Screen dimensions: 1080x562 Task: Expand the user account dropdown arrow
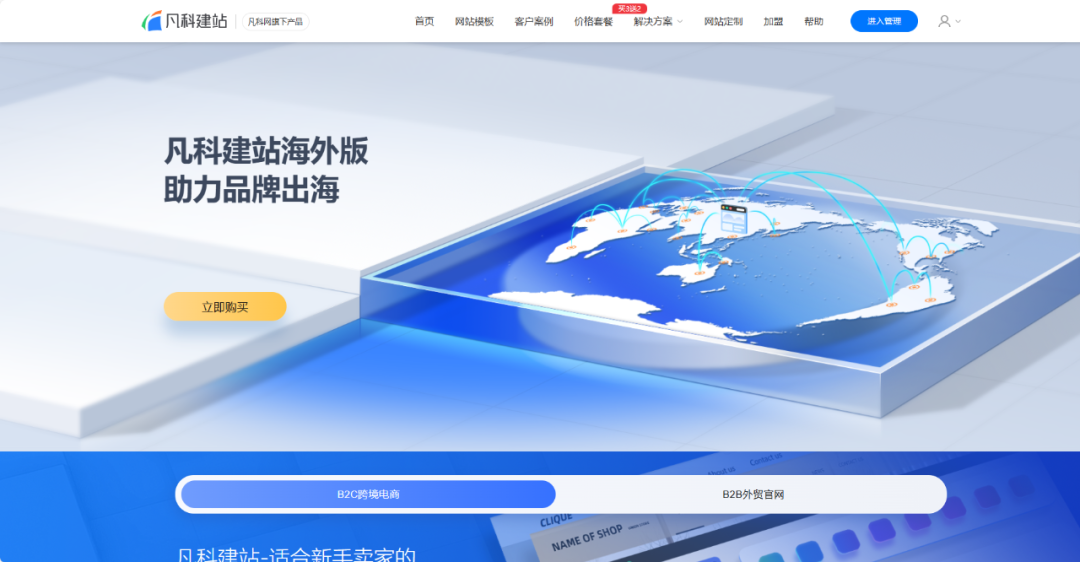click(x=958, y=21)
